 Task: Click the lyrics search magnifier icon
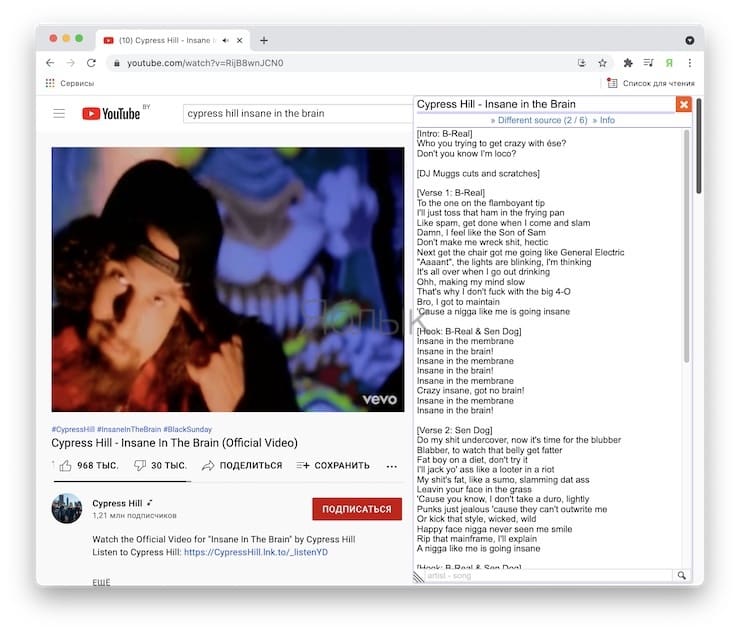tap(682, 576)
